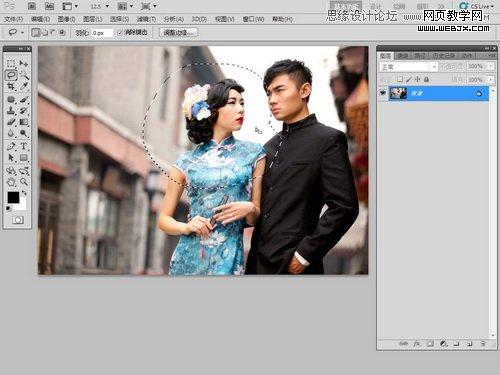Open the 视图(V) menu
Screen dimensions: 500x375
225,19
